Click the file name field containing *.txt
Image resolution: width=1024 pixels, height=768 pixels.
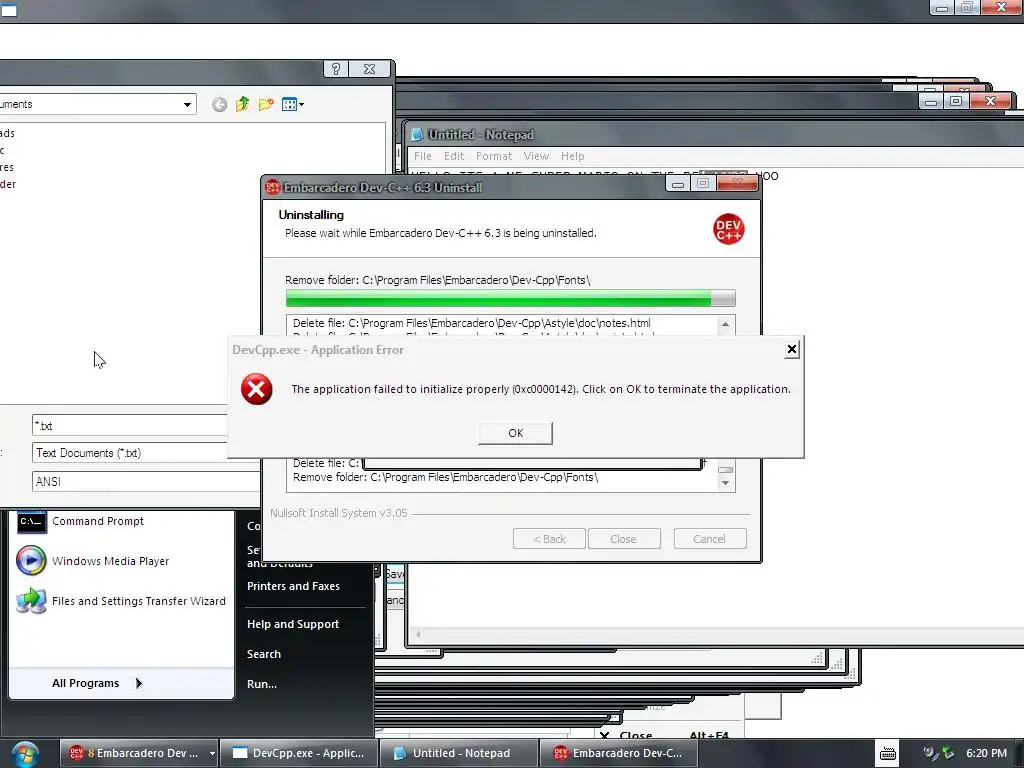tap(130, 426)
